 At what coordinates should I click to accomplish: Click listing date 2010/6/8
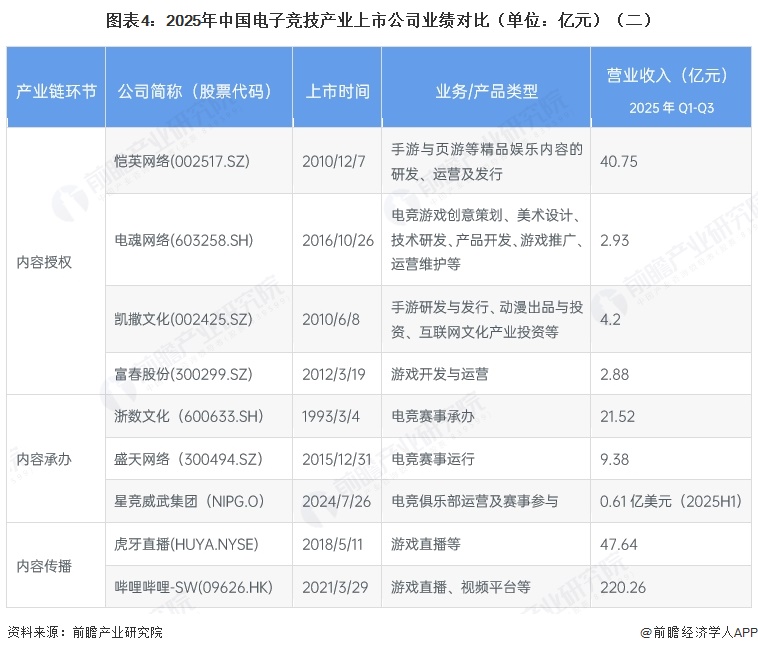331,319
